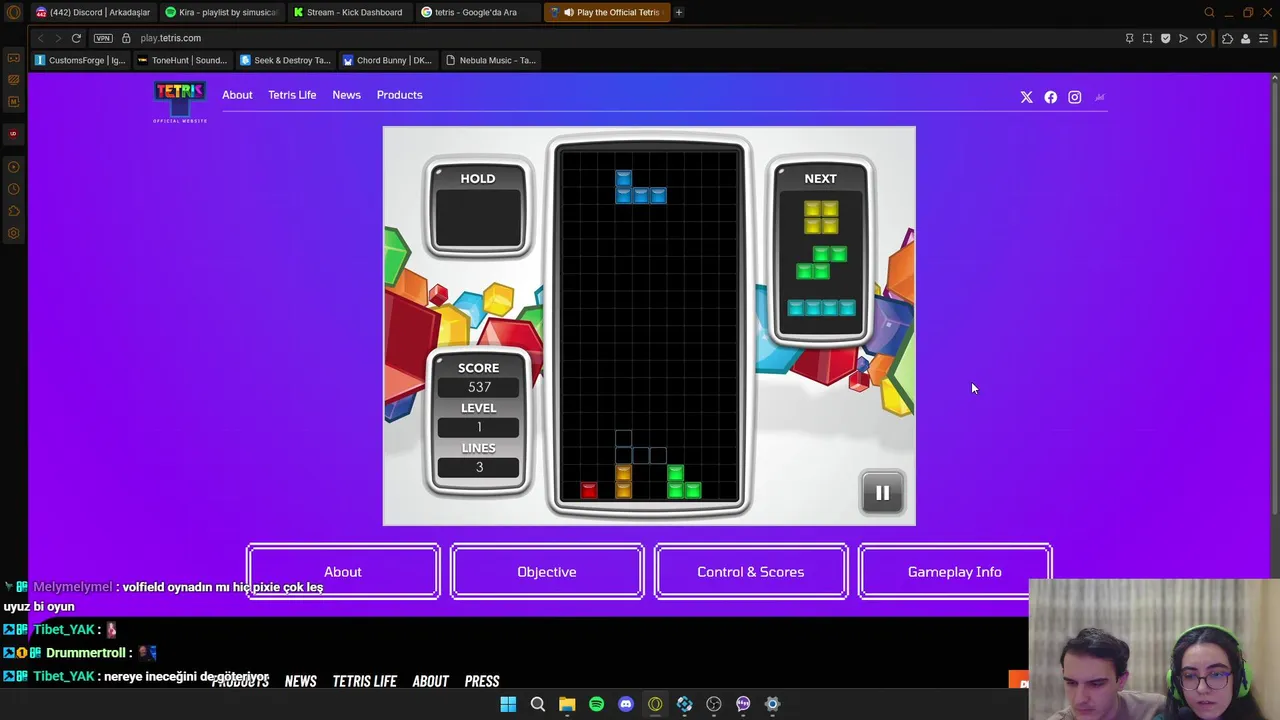Click the heart bookmark icon in toolbar
1280x720 pixels.
point(1201,38)
